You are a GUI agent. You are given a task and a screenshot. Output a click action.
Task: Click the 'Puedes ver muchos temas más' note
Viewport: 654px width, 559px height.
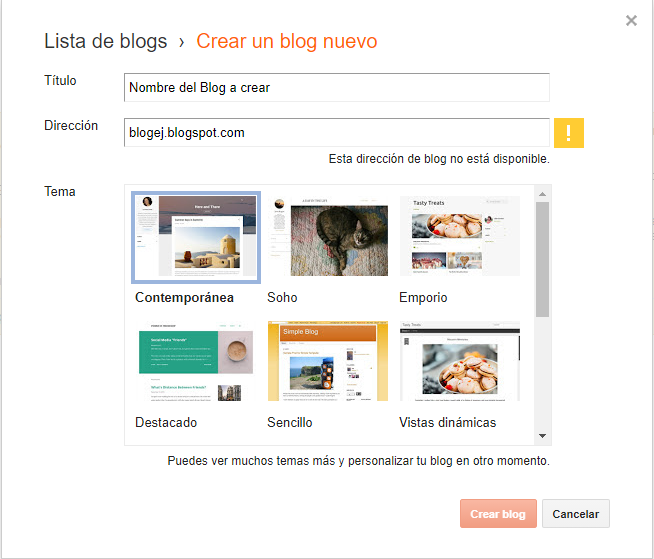point(359,461)
